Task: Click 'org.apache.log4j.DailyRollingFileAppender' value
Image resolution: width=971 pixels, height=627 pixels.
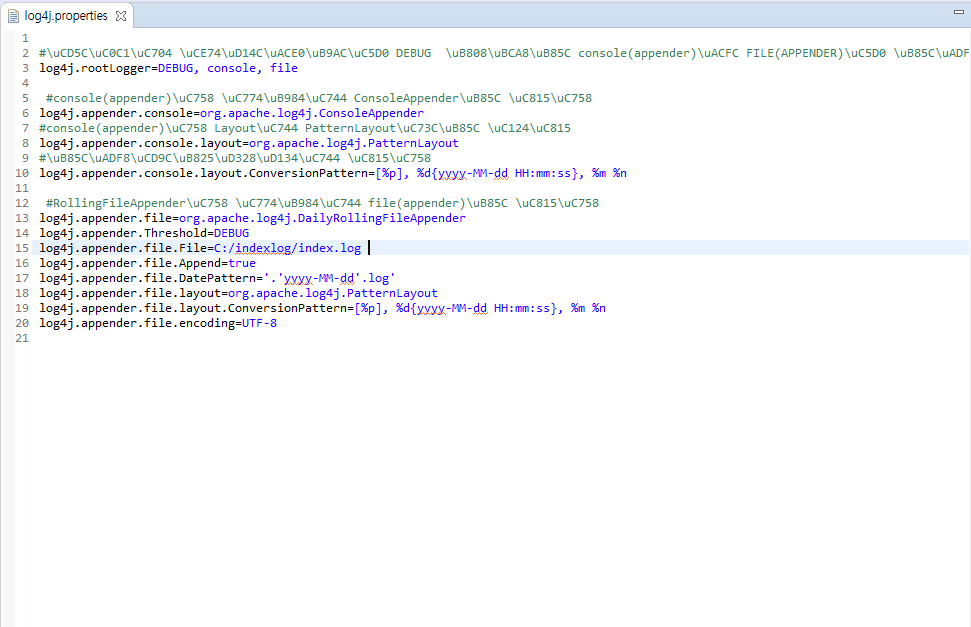Action: coord(322,218)
